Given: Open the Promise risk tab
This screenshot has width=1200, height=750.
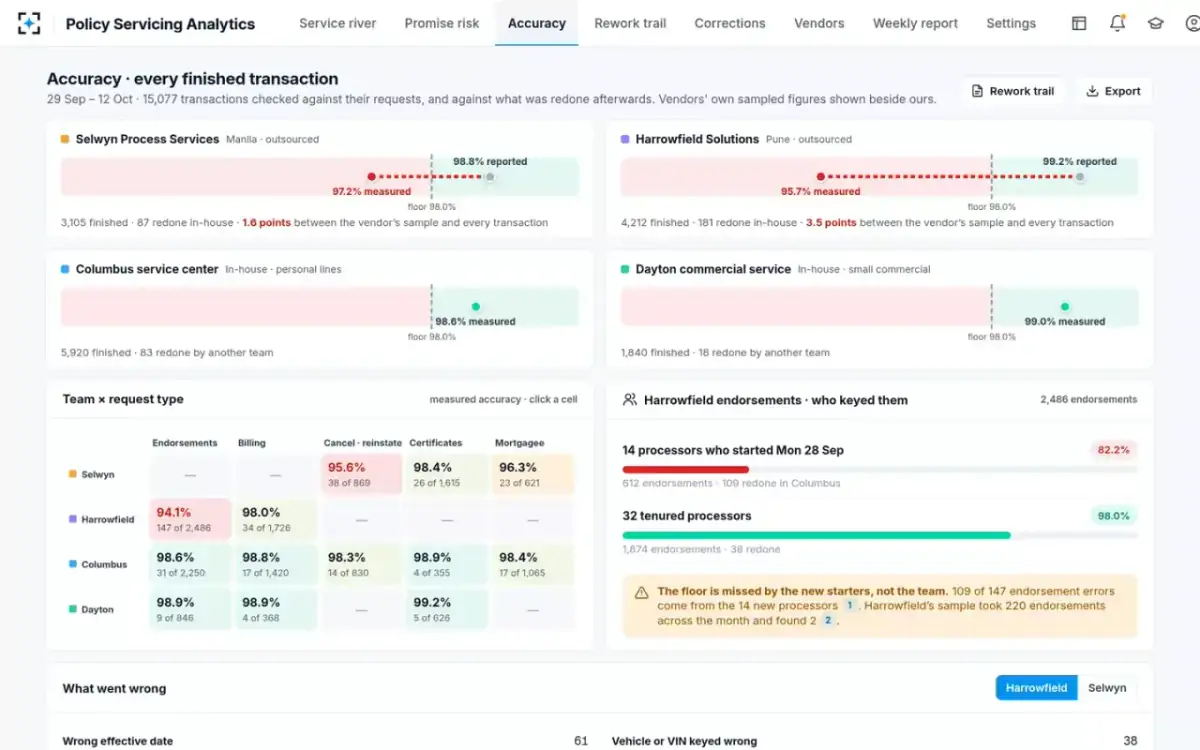Looking at the screenshot, I should 442,23.
